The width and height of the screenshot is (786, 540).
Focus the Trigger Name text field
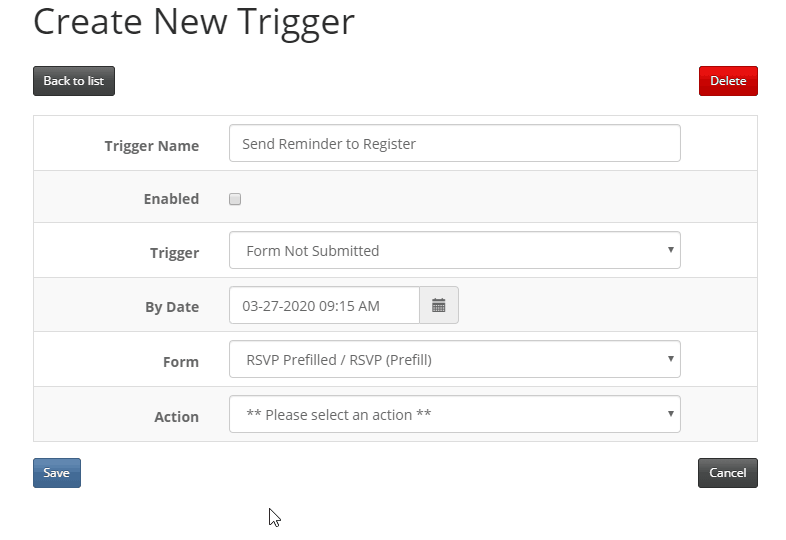pos(455,143)
